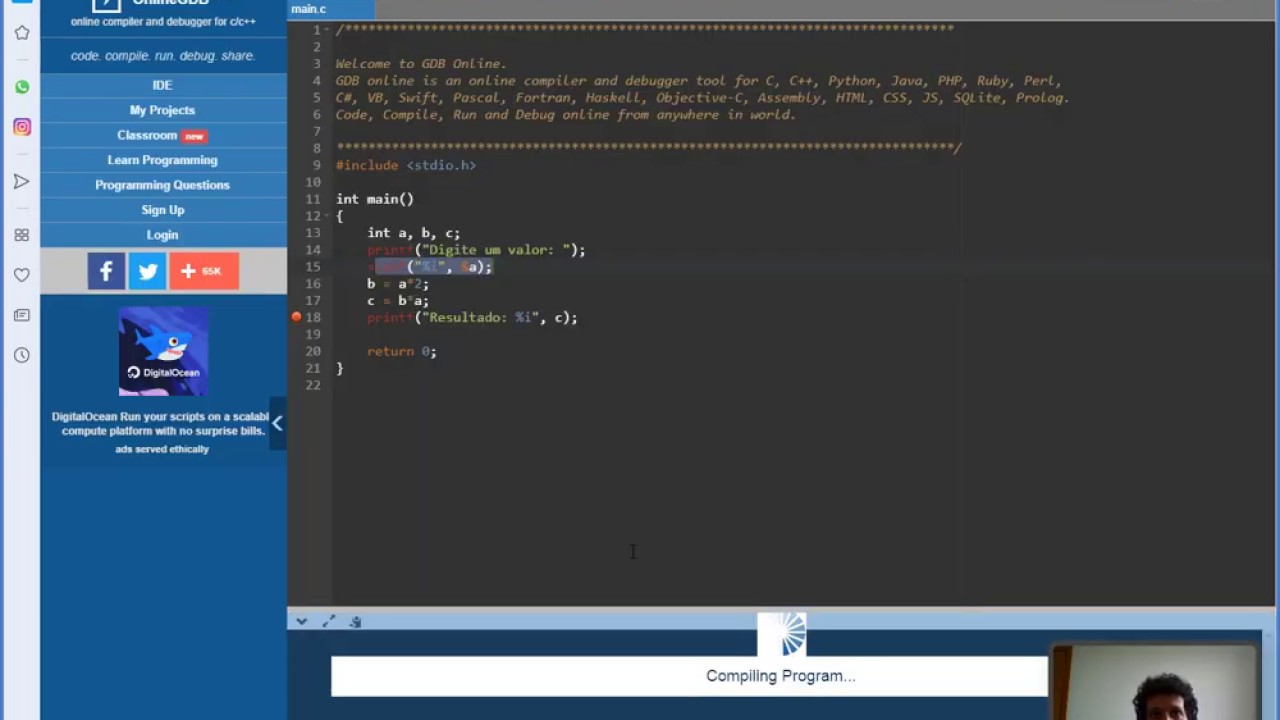Image resolution: width=1280 pixels, height=720 pixels.
Task: Collapse the left sidebar with arrow
Action: [277, 423]
